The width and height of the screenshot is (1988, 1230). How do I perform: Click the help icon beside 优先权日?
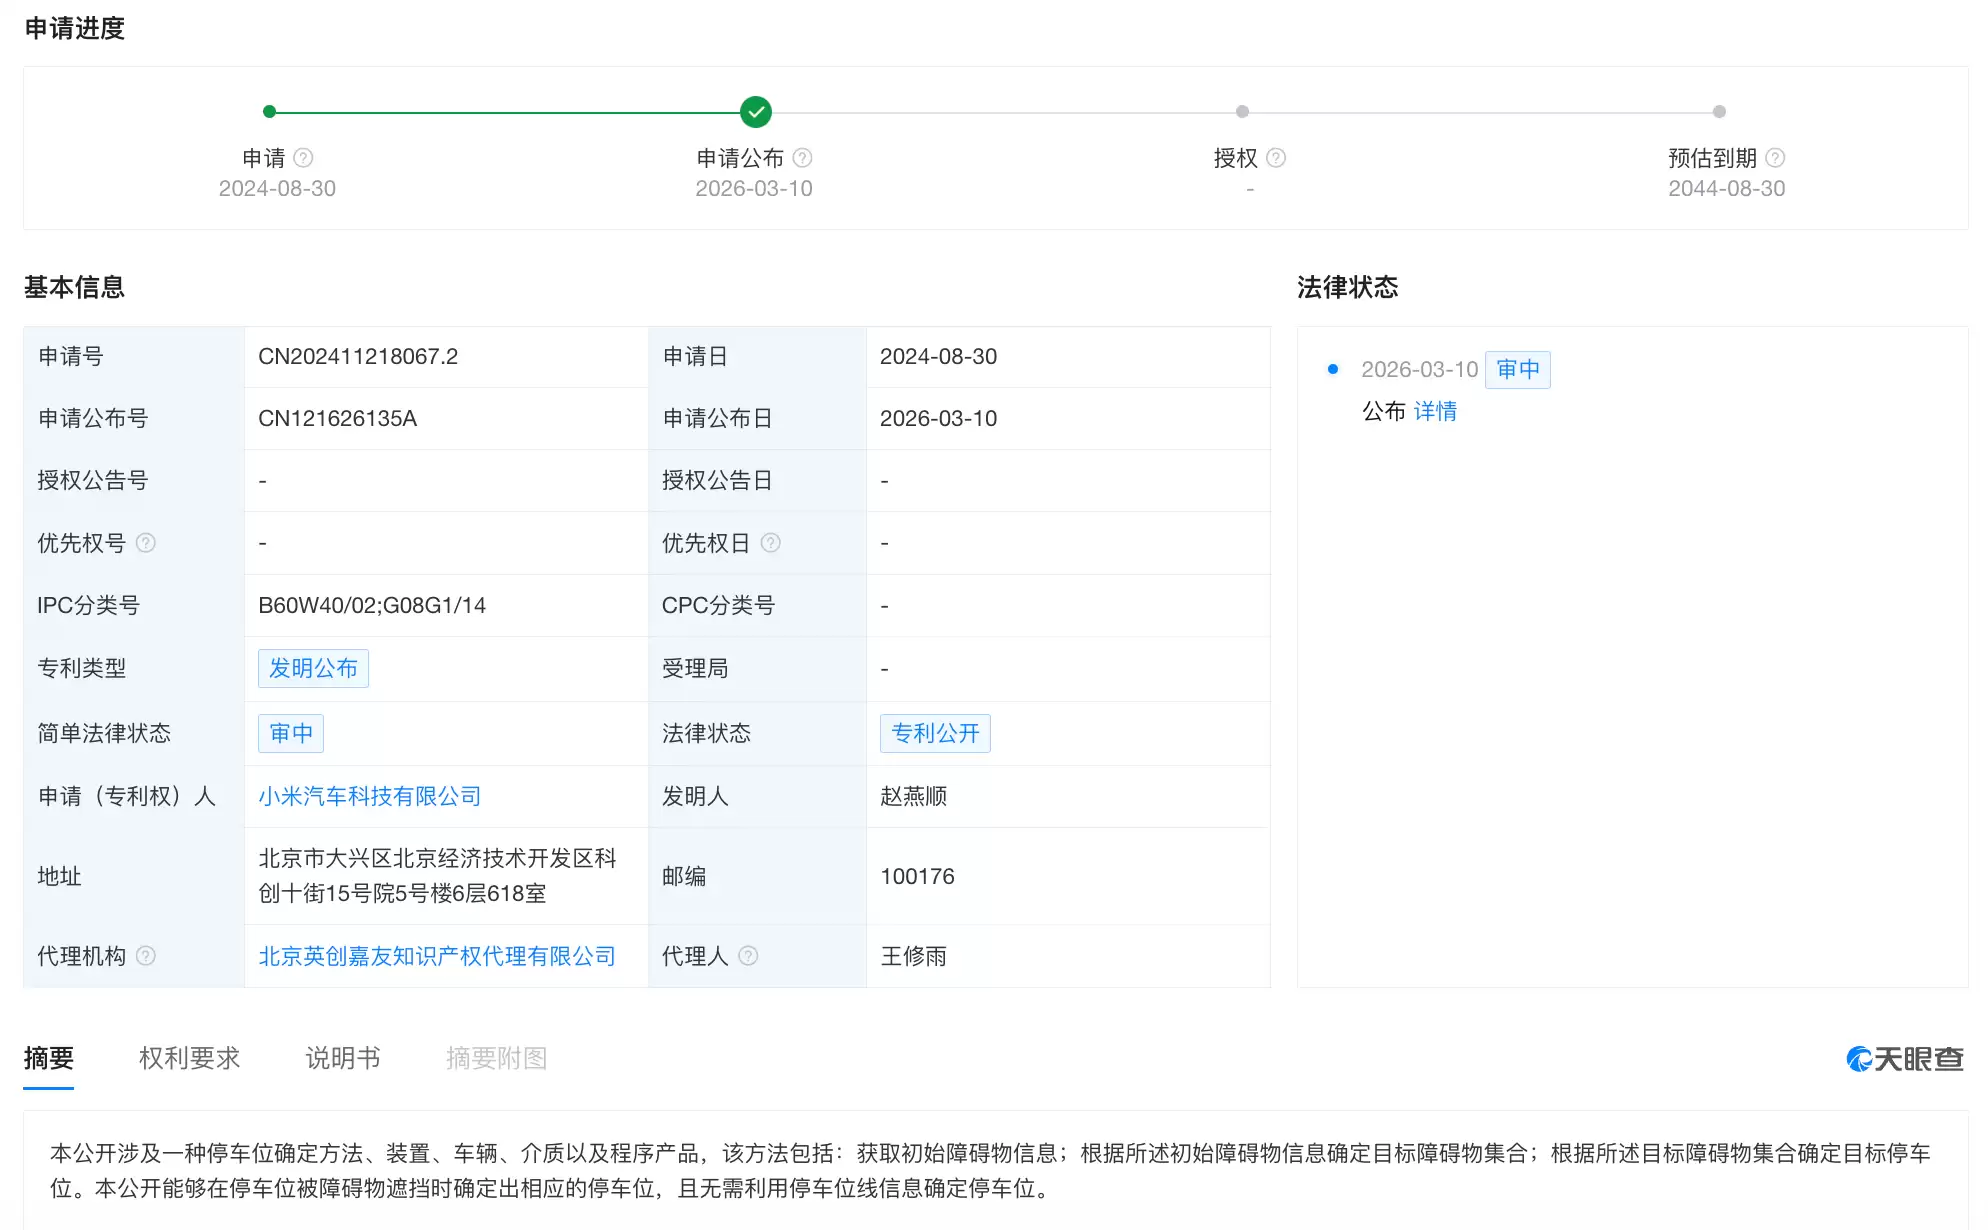[x=771, y=543]
